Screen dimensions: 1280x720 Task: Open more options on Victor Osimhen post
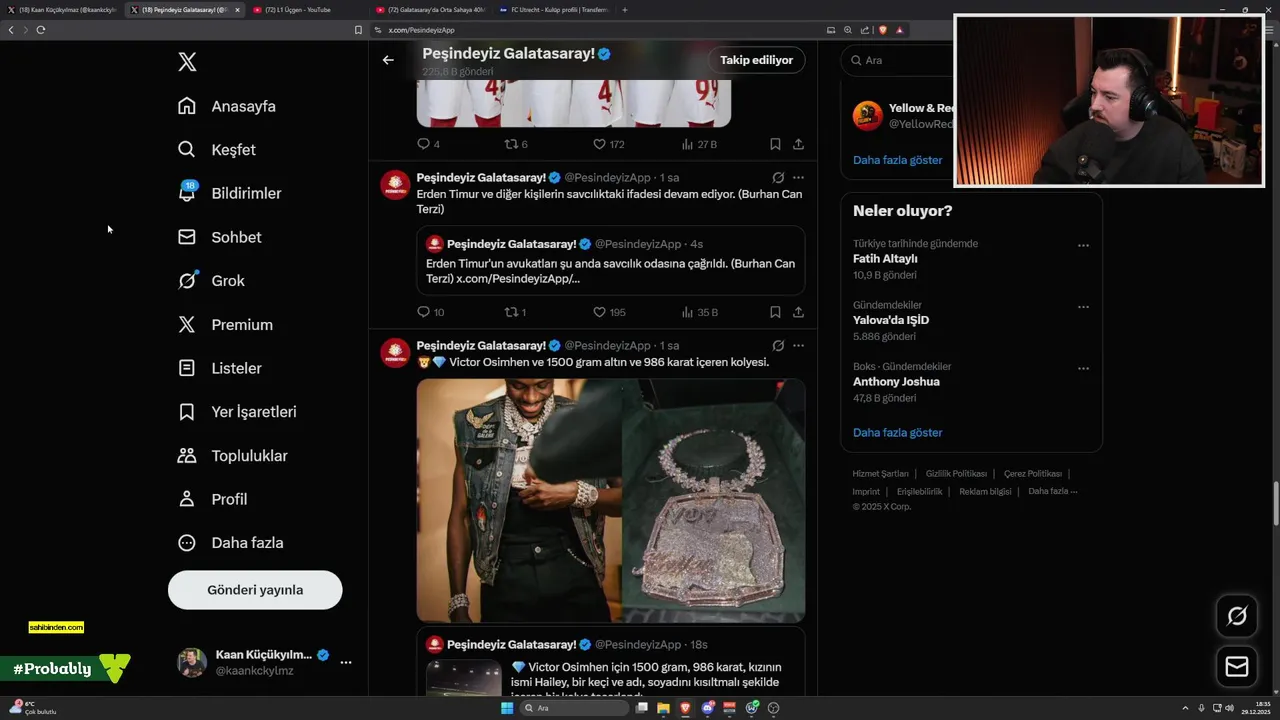798,345
